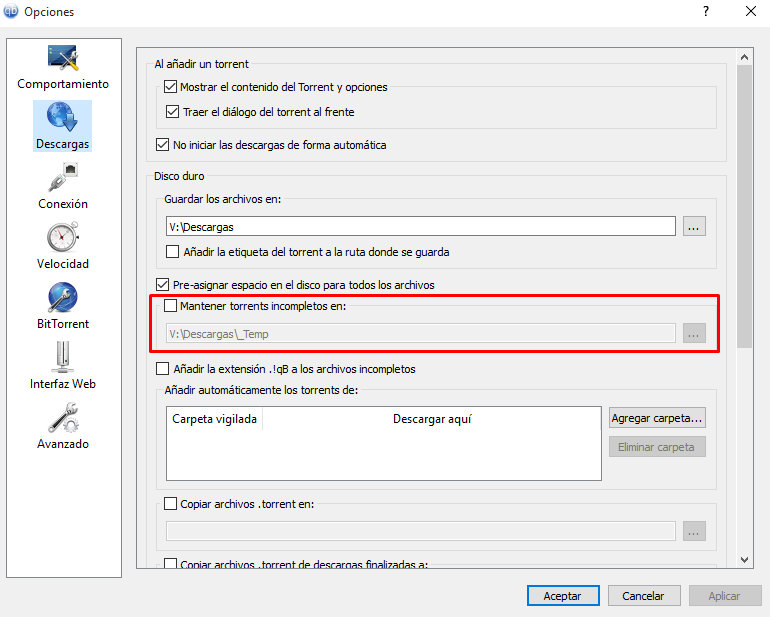Open the Velocidad stopwatch icon
This screenshot has height=617, width=770.
(x=63, y=237)
